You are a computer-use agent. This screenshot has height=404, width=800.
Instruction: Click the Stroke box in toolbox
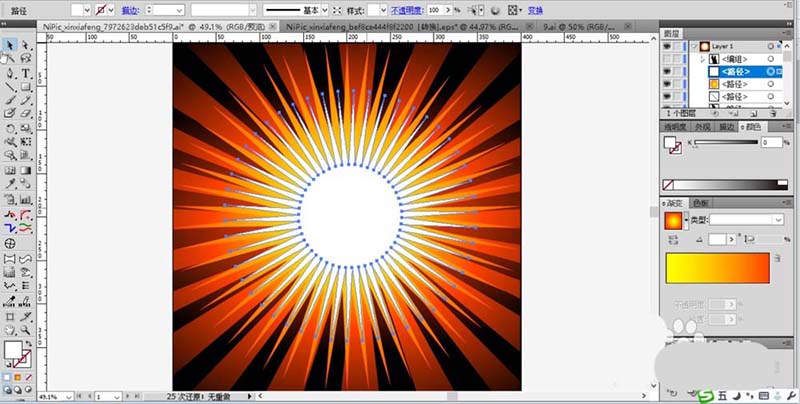[22, 359]
